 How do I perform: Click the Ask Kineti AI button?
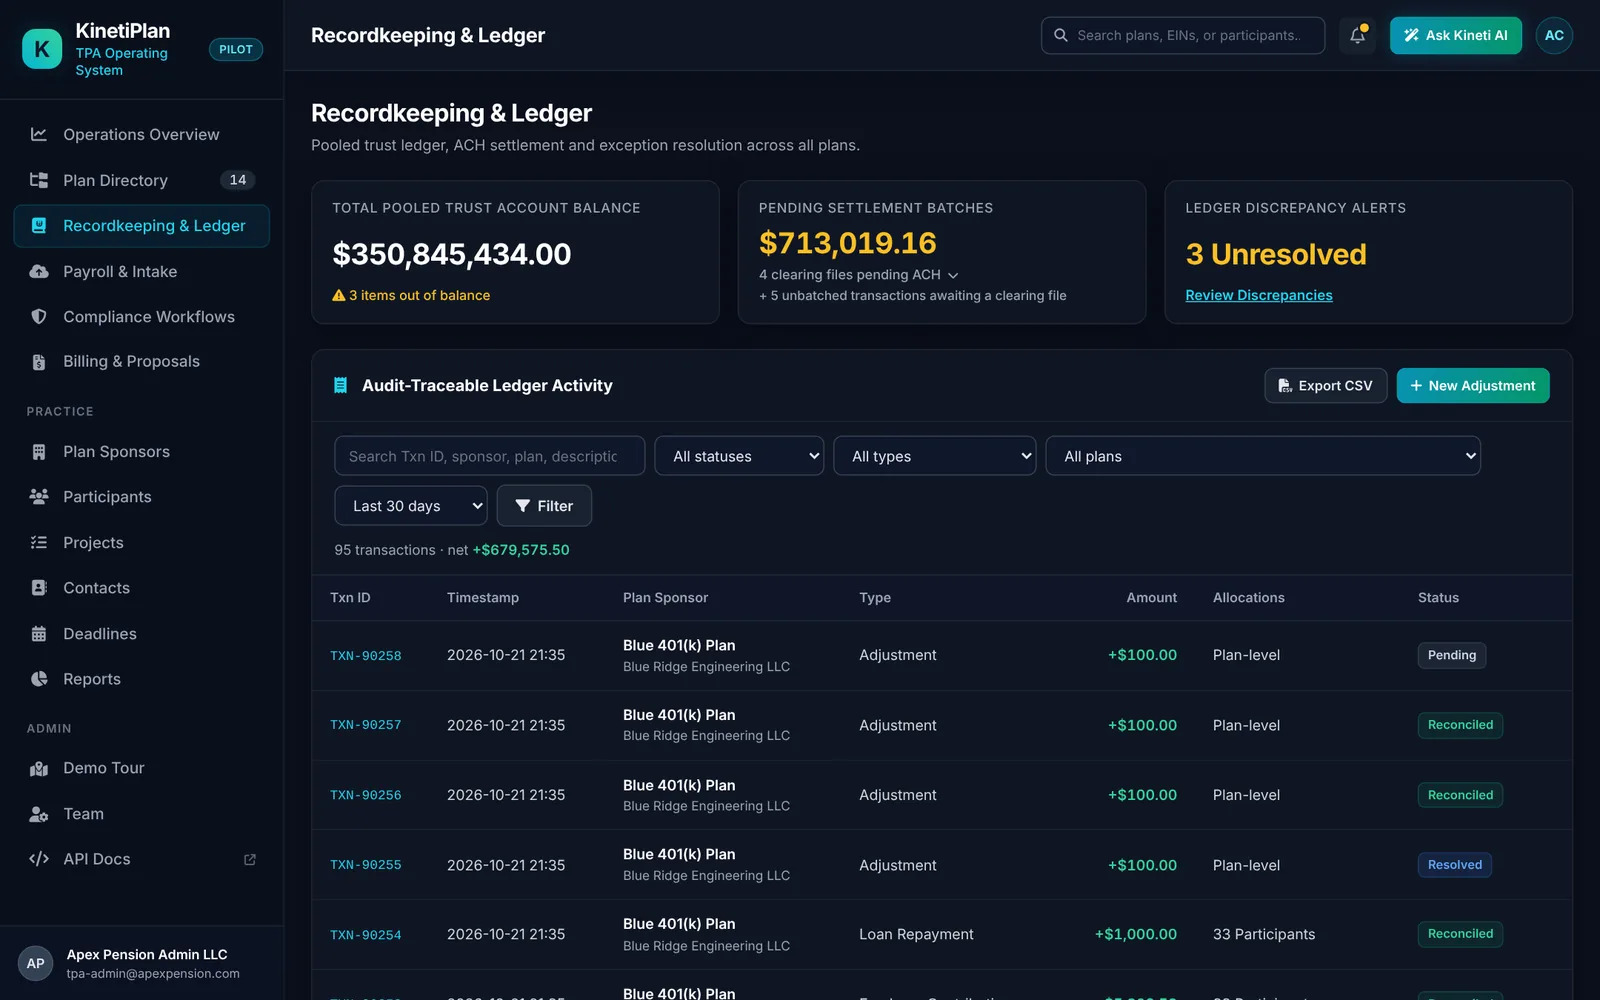(x=1456, y=35)
